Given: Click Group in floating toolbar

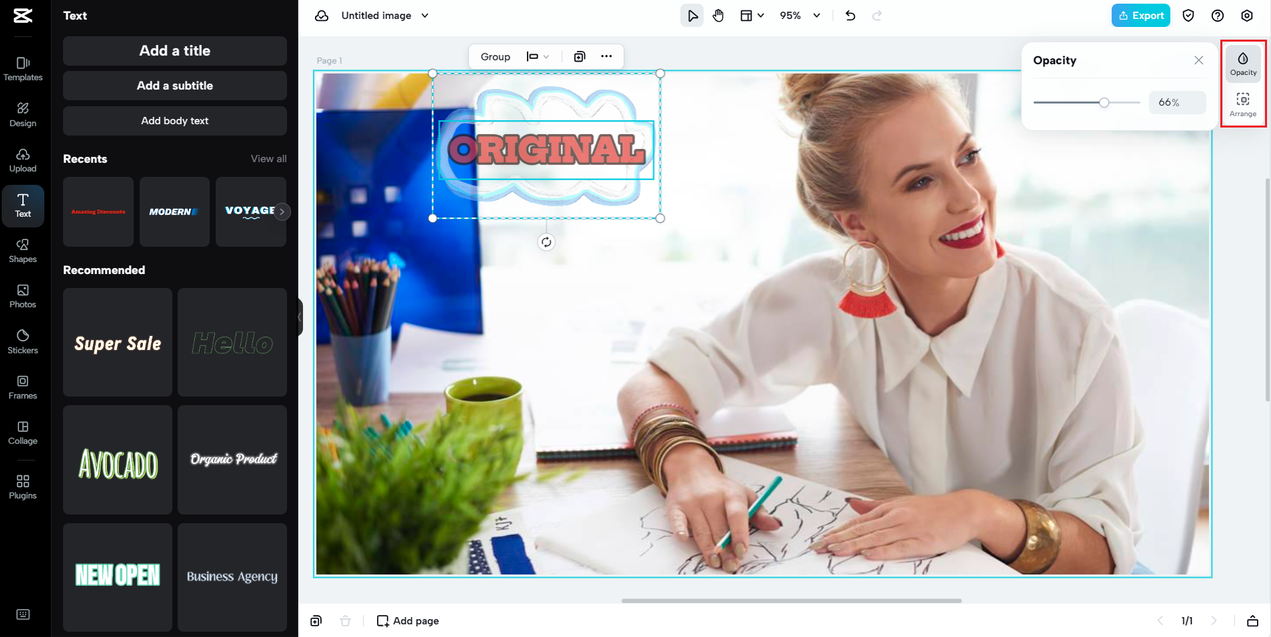Looking at the screenshot, I should [x=495, y=57].
